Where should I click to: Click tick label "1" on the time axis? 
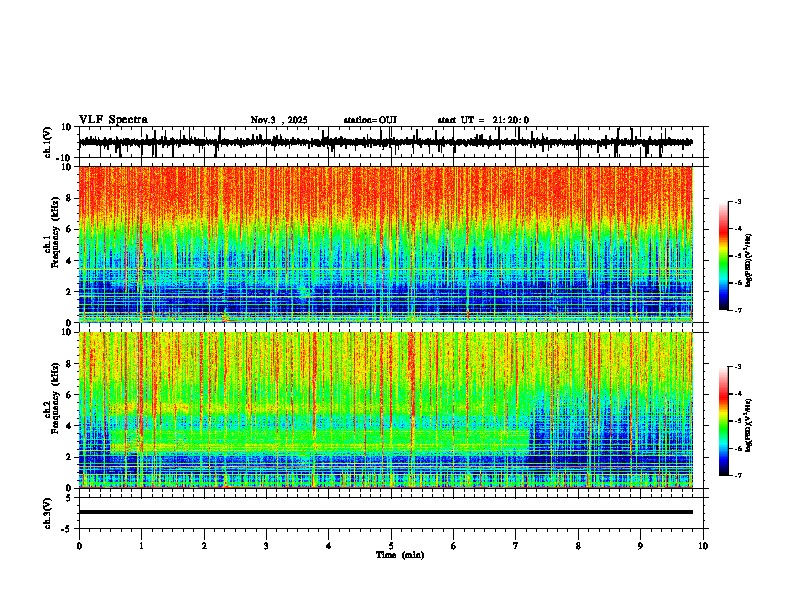pyautogui.click(x=141, y=546)
